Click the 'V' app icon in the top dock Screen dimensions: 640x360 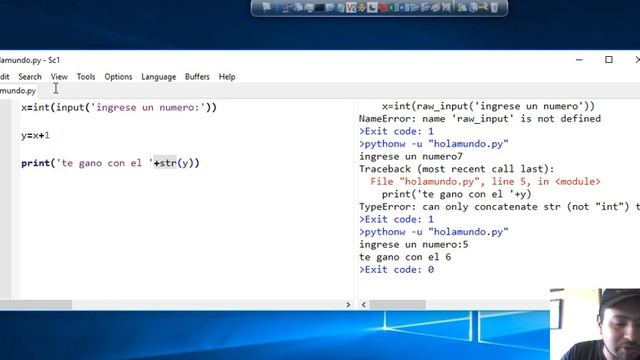[351, 7]
